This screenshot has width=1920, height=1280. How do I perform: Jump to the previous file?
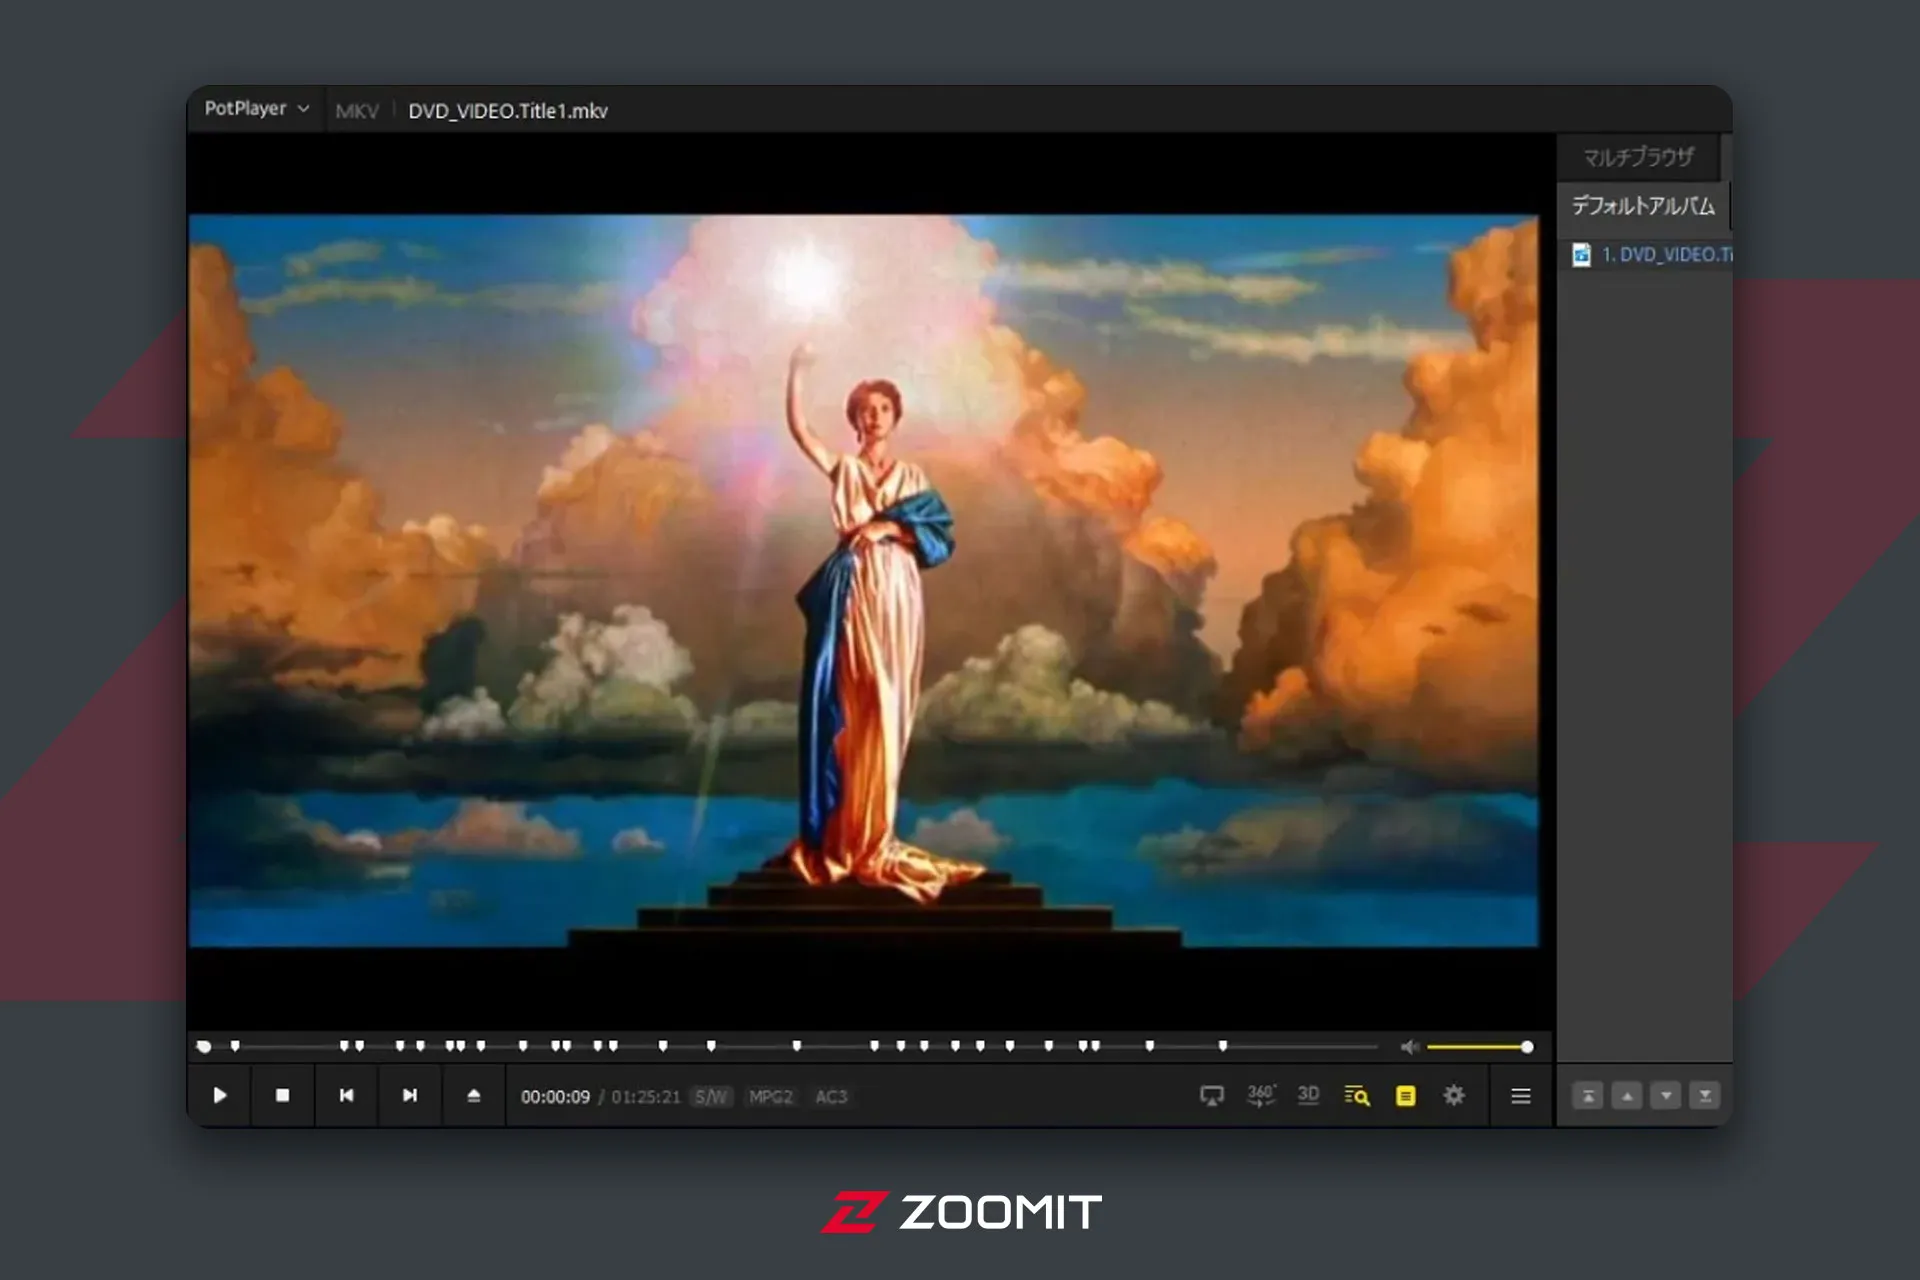click(x=346, y=1095)
